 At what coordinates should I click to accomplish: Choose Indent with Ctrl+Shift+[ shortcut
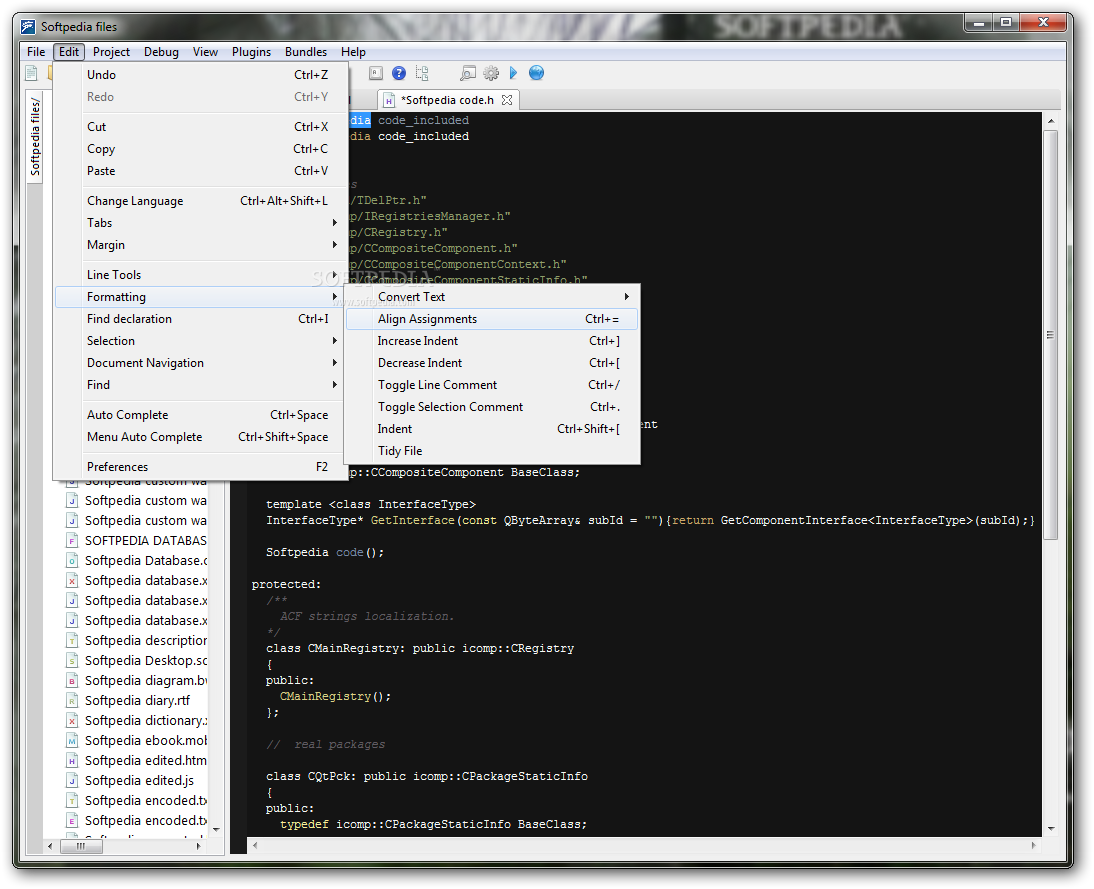click(493, 429)
